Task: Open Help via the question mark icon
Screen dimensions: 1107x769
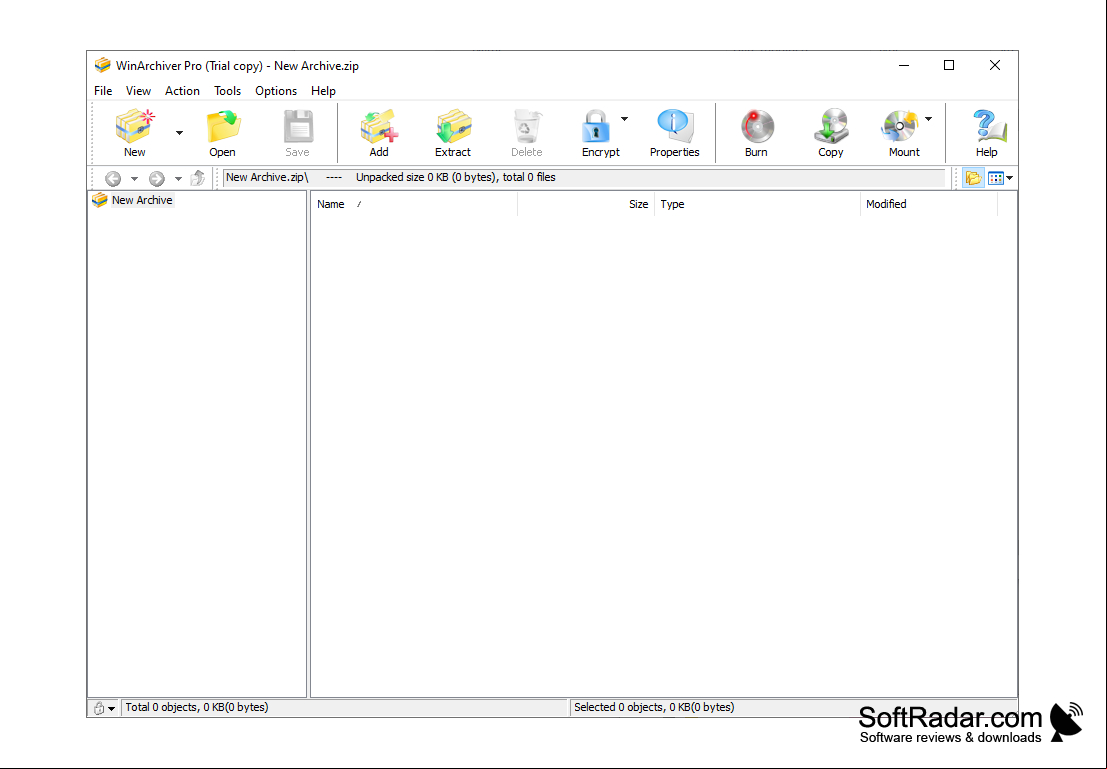Action: (988, 127)
